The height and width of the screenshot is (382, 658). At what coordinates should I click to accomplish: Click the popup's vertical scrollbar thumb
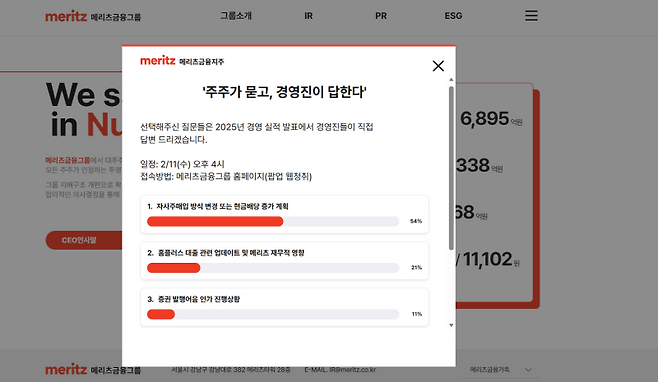[451, 168]
